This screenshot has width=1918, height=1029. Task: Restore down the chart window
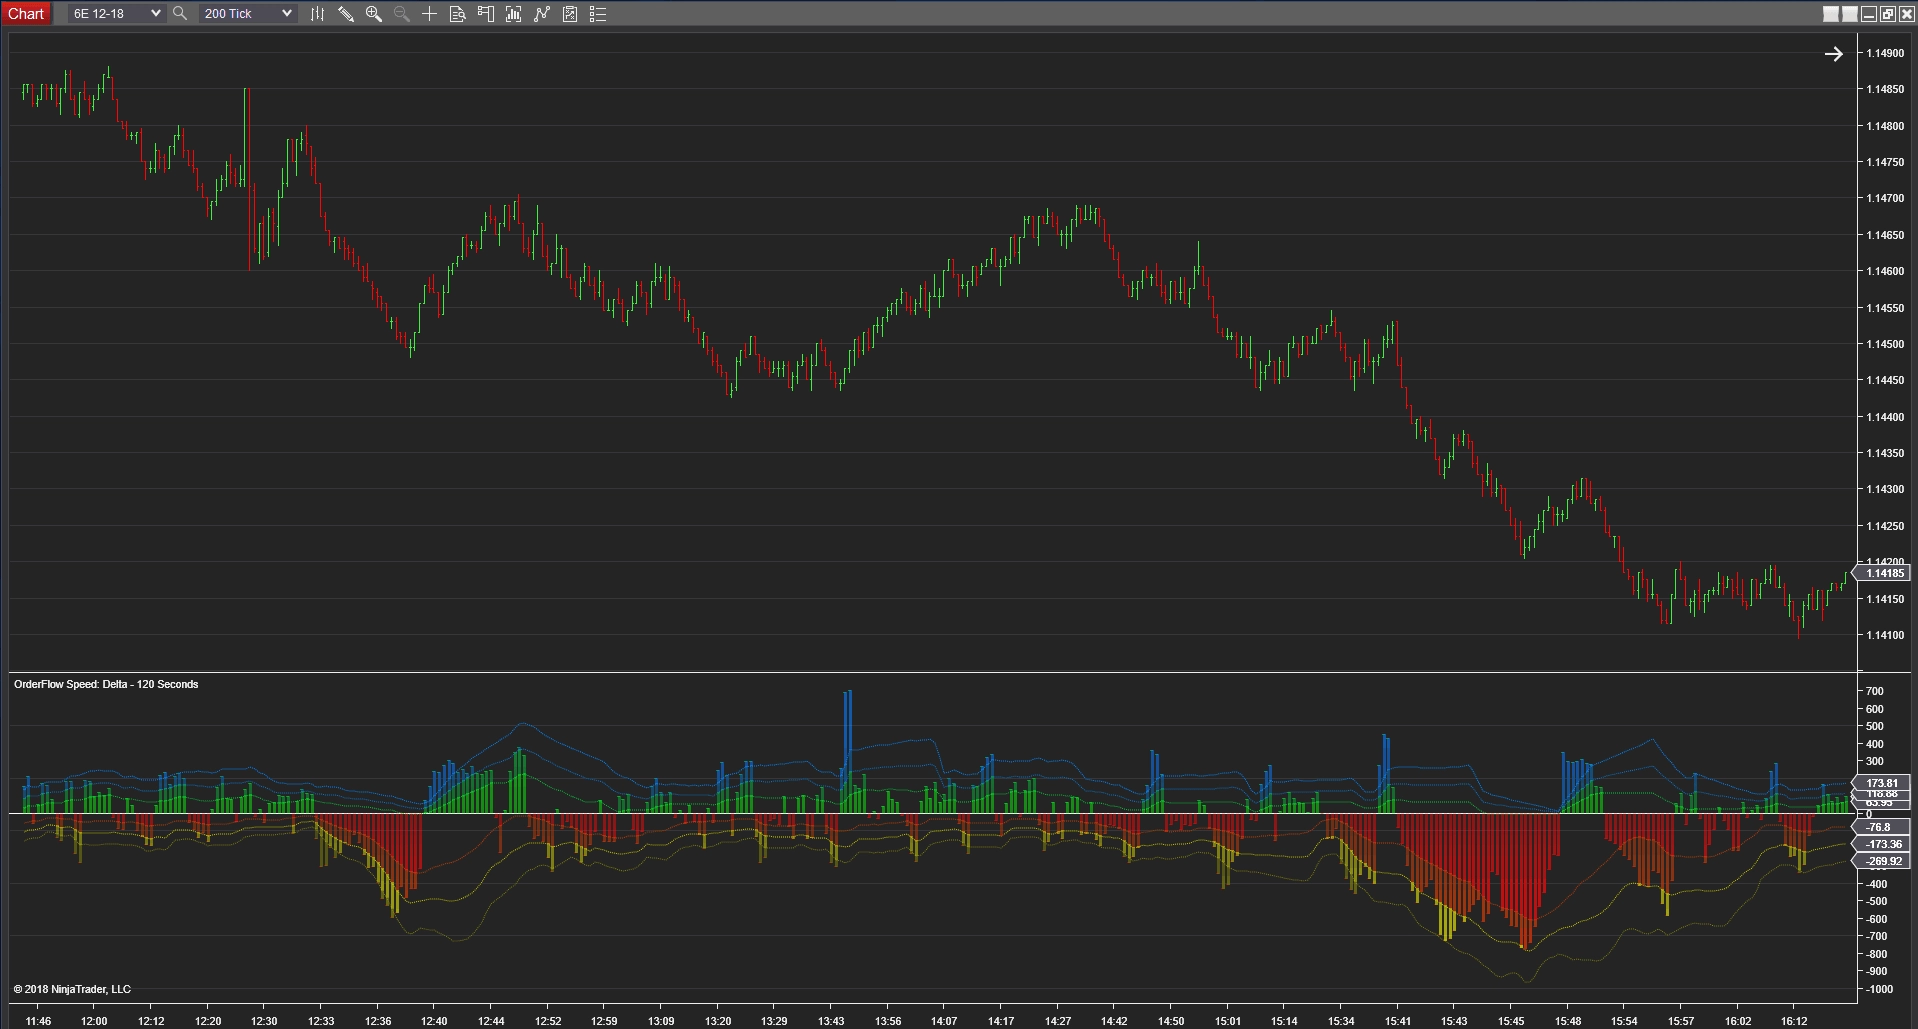1888,14
